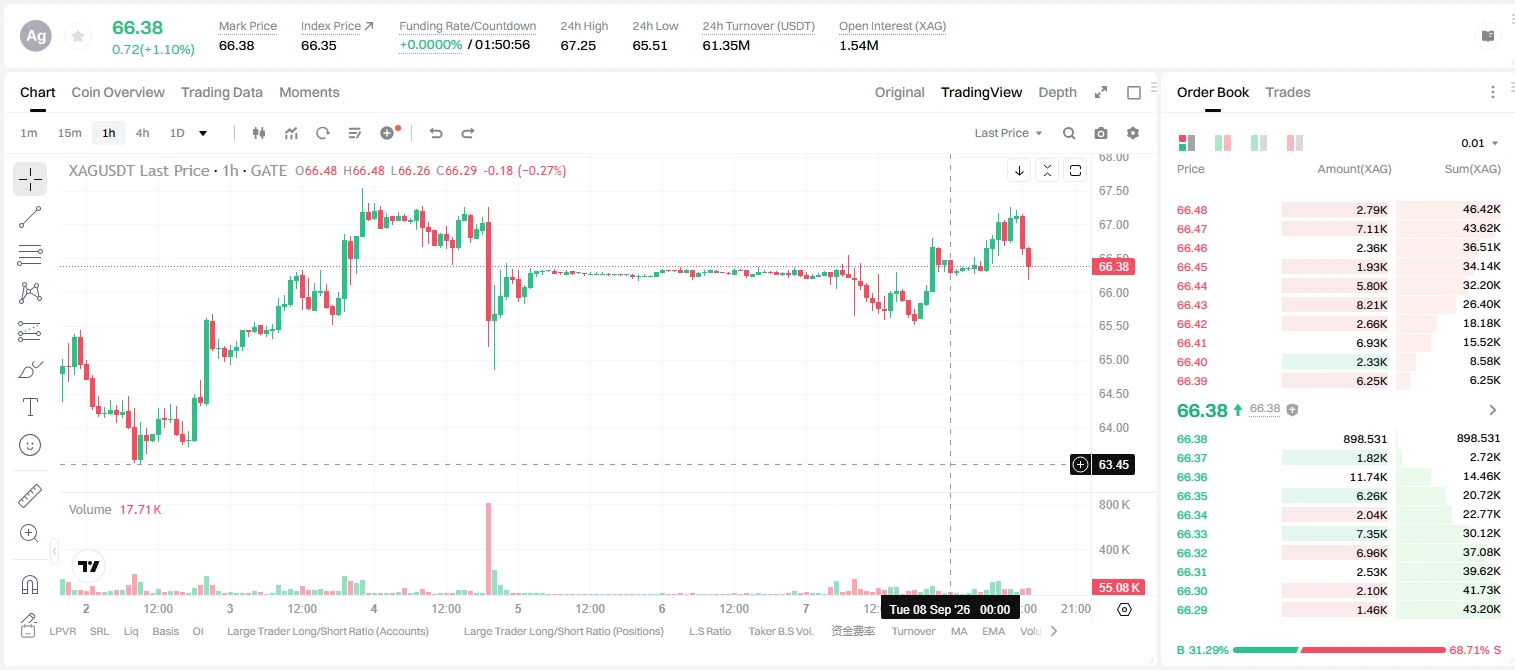Select the 4h timeframe
The height and width of the screenshot is (670, 1515).
click(143, 133)
